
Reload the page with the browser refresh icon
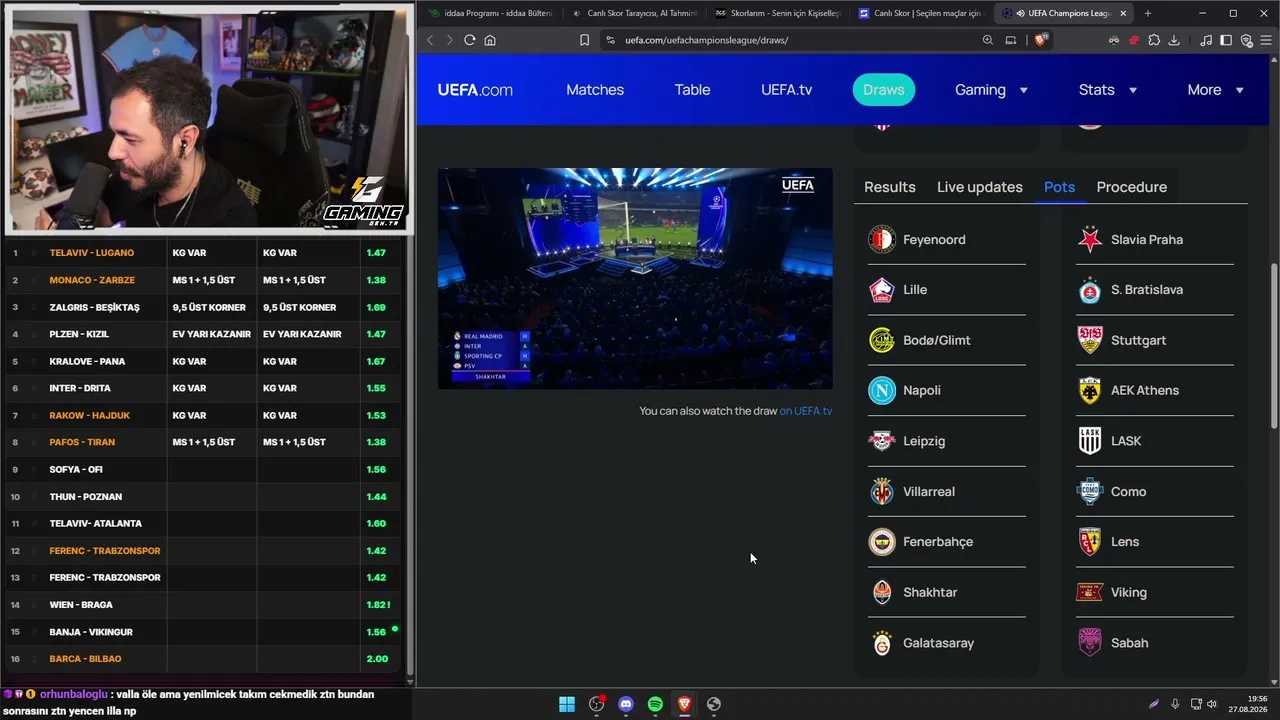pyautogui.click(x=469, y=40)
